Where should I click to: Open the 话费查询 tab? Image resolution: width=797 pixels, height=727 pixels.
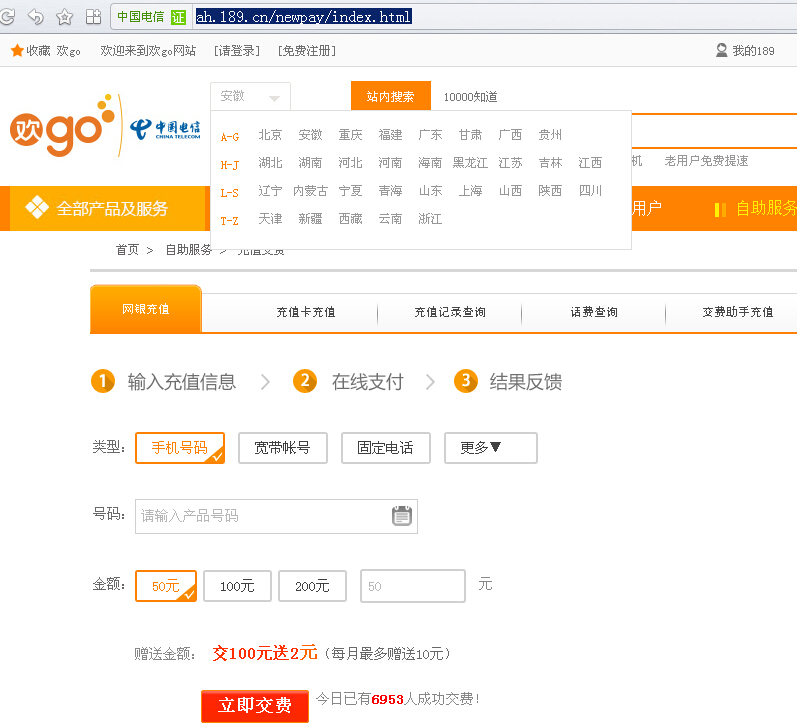(x=594, y=312)
